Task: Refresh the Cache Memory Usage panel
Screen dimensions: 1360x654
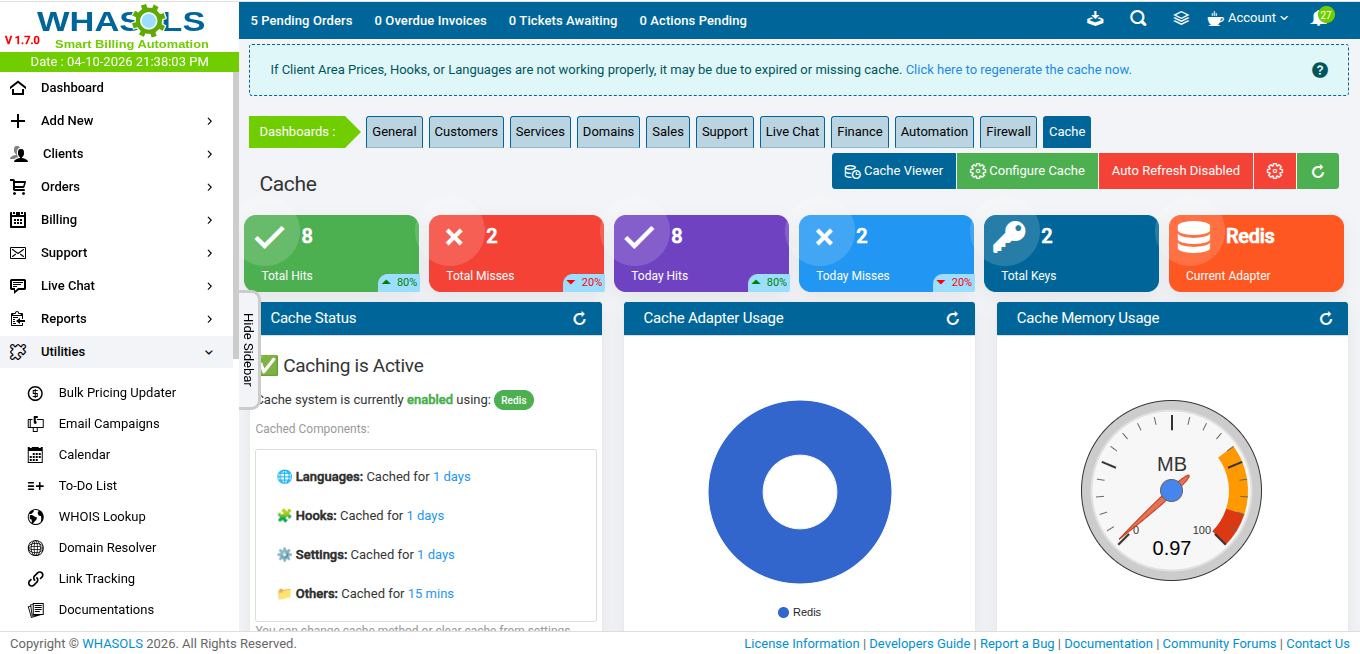Action: point(1326,319)
